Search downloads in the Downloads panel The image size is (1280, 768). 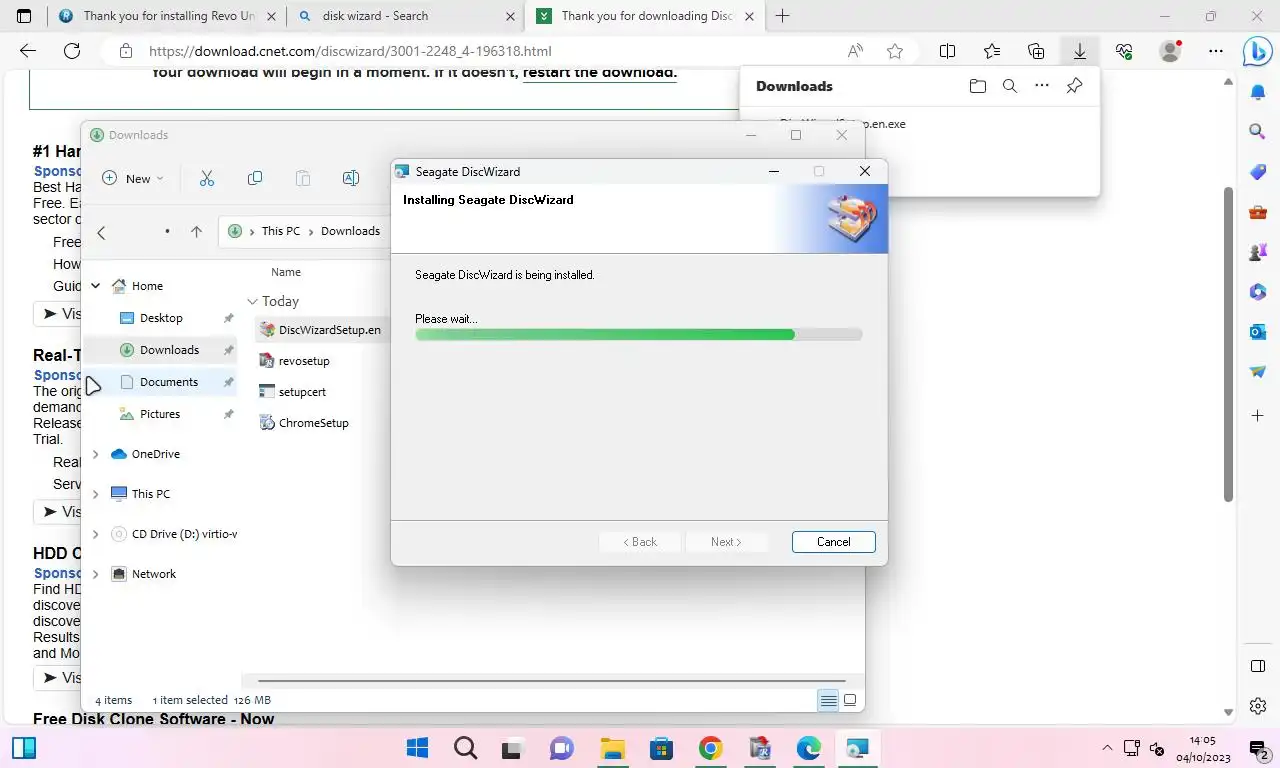[1010, 86]
